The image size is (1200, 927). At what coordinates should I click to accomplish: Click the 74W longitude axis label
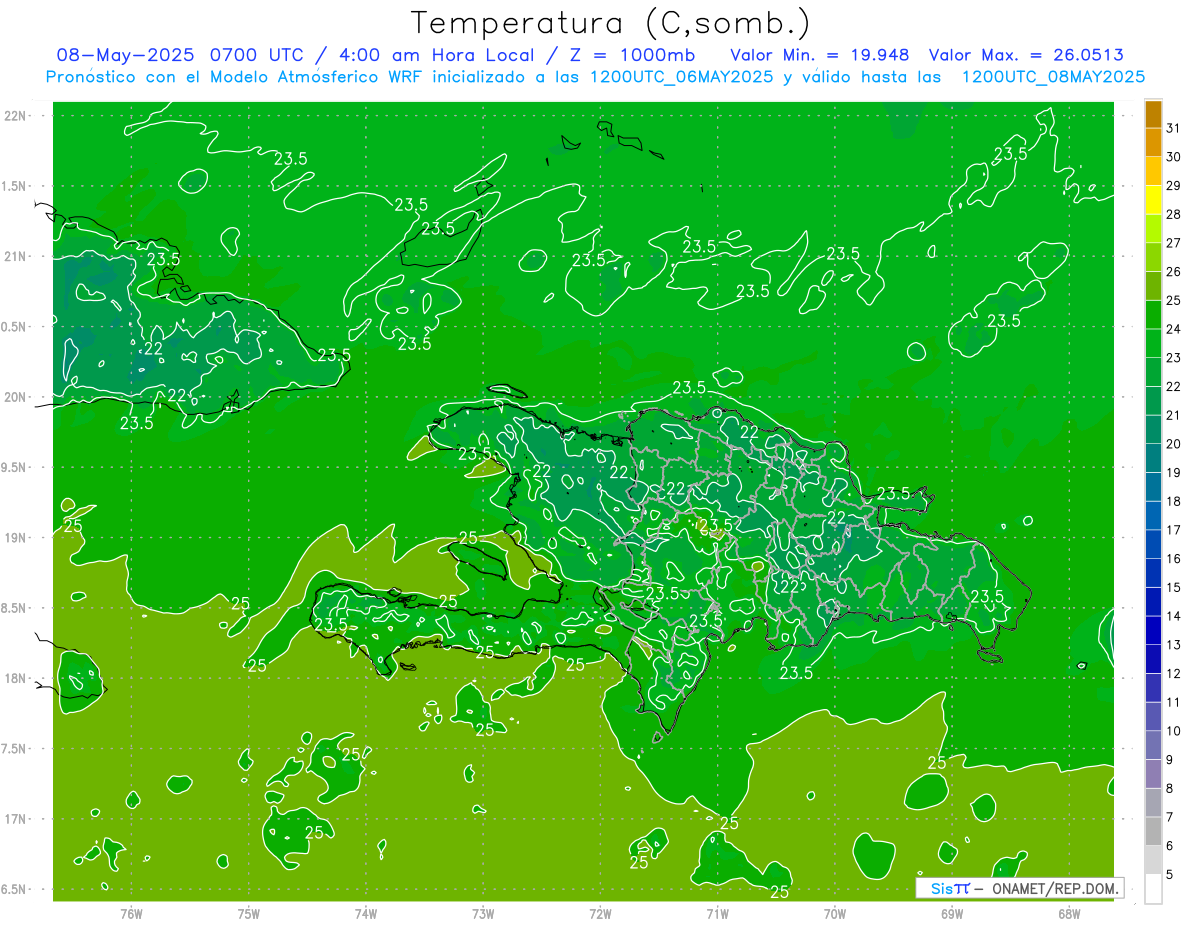click(x=366, y=914)
